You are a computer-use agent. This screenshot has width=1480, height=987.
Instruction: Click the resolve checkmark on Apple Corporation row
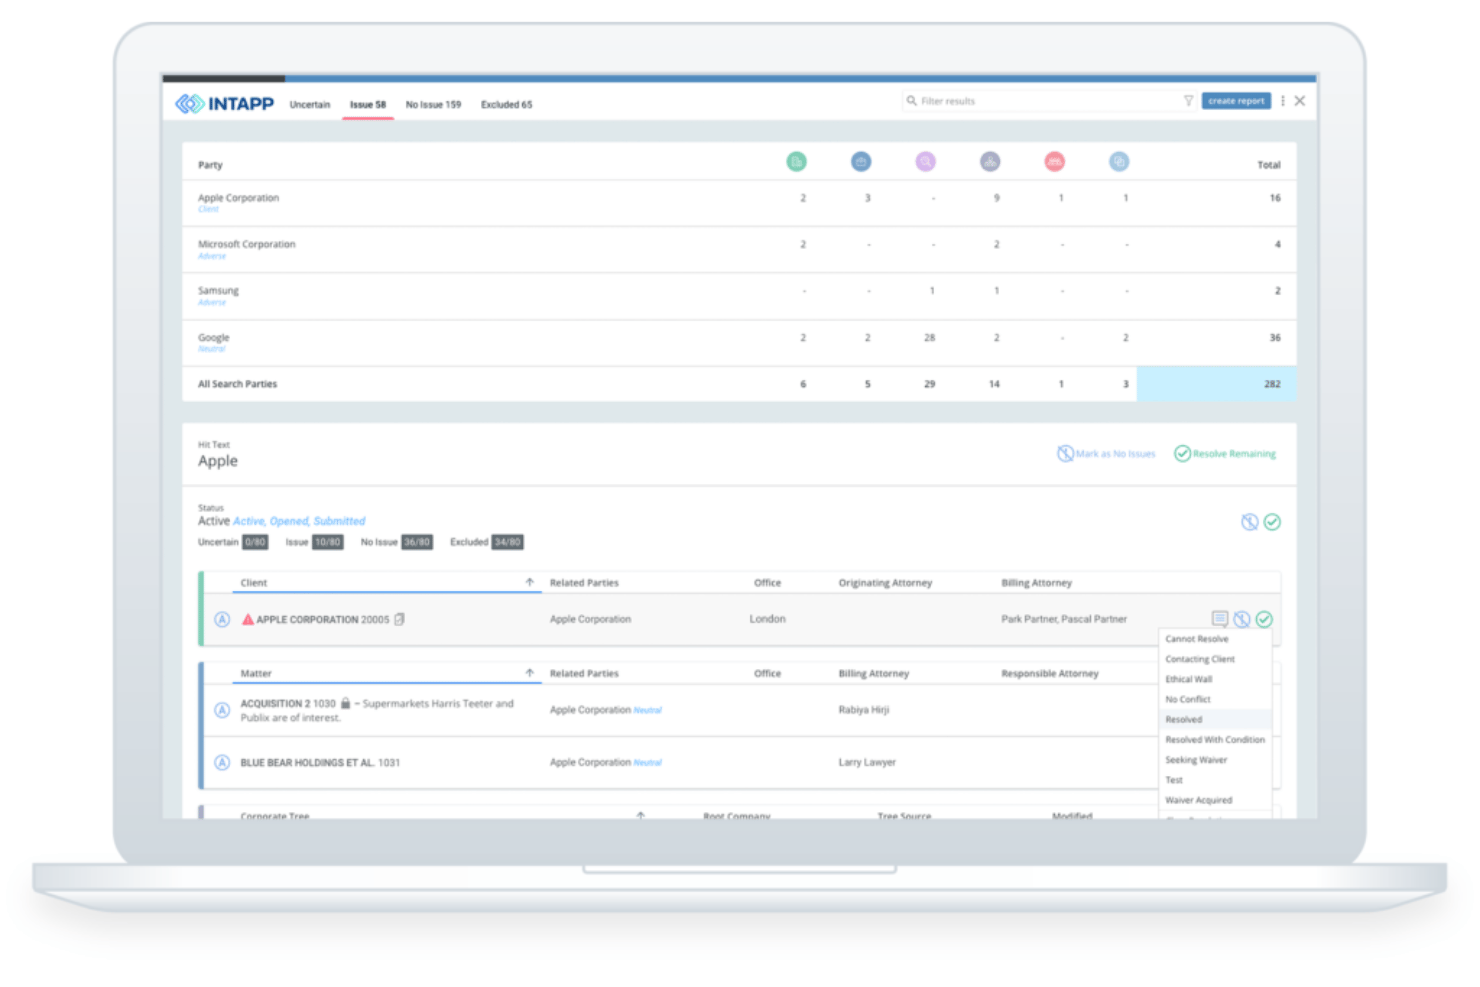click(x=1264, y=619)
